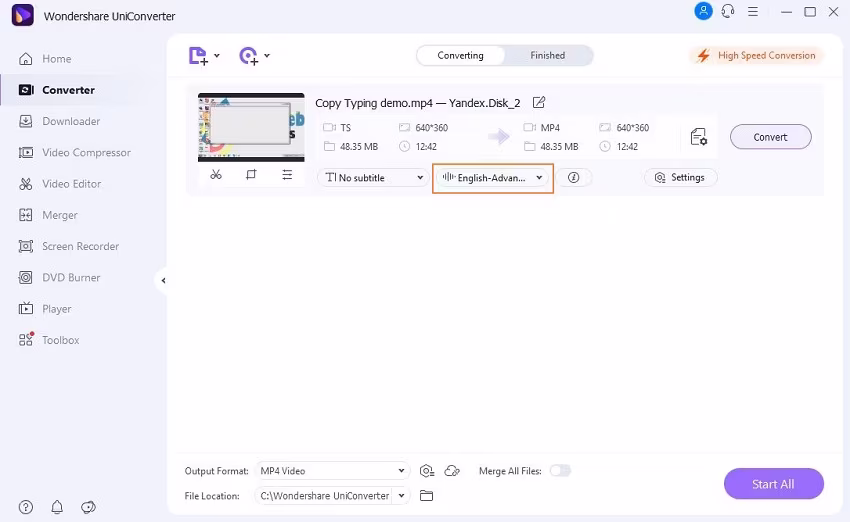The width and height of the screenshot is (850, 522).
Task: Maximize the UniConverter window
Action: coord(810,12)
